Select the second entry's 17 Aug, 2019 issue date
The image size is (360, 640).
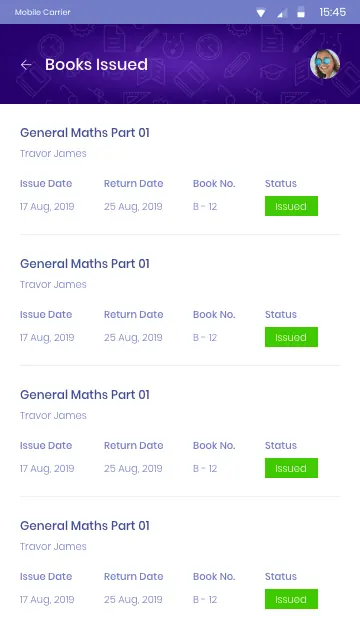click(x=47, y=338)
